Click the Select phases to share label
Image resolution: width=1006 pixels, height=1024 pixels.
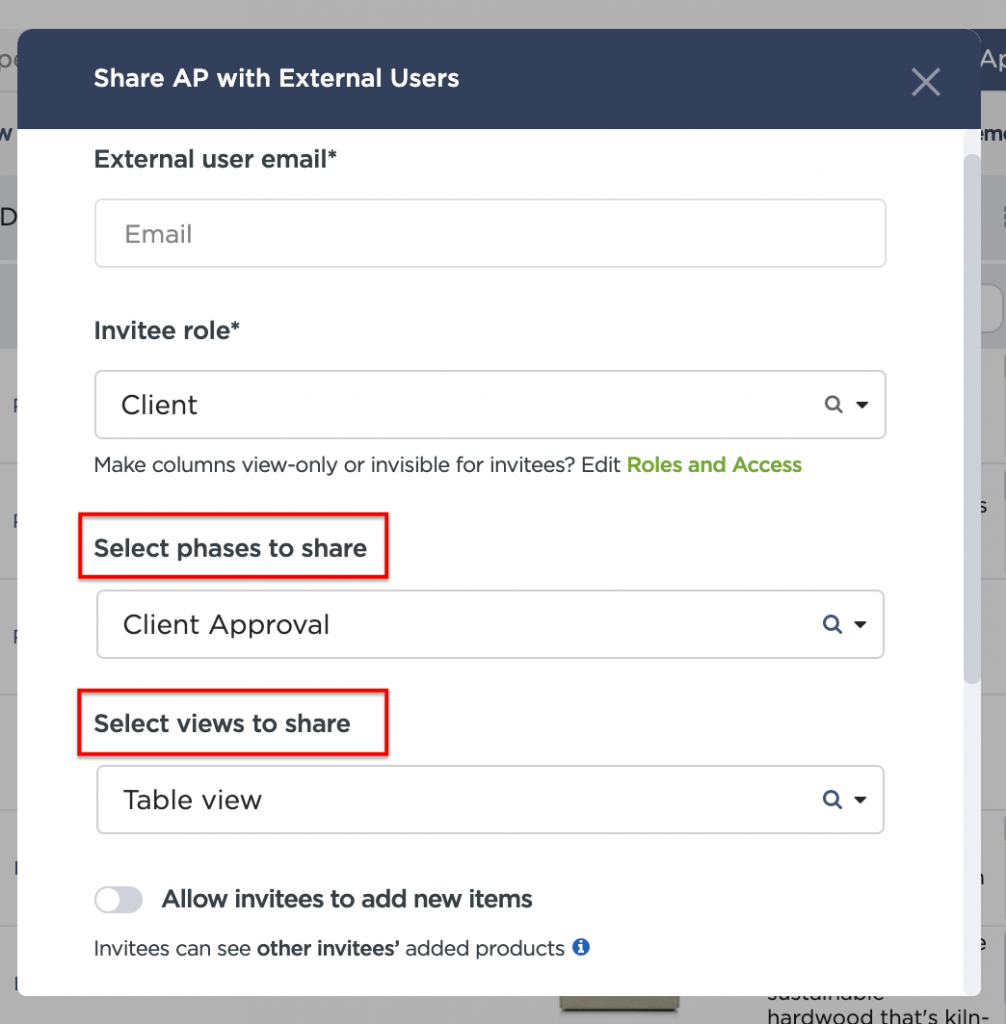(x=230, y=548)
